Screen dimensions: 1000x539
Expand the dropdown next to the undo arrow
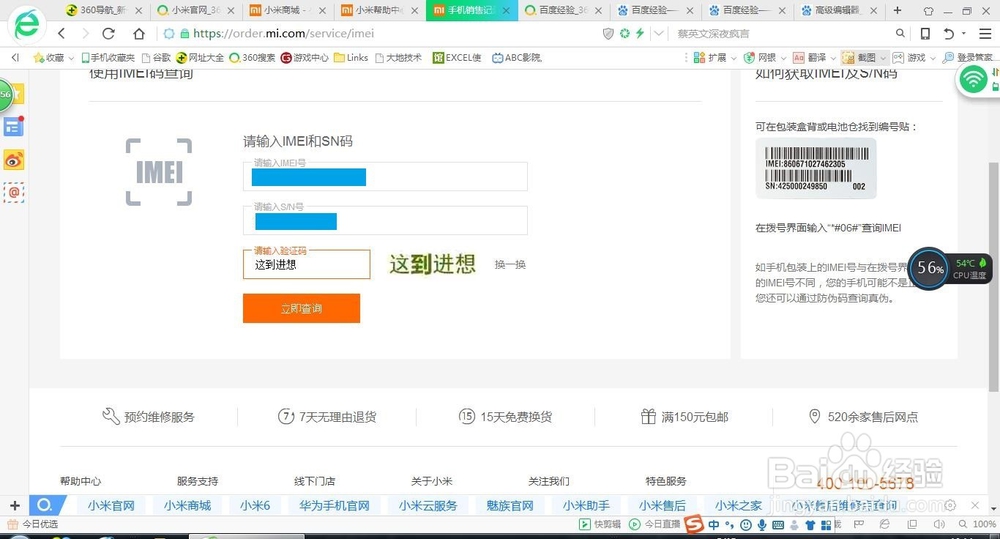click(x=964, y=33)
